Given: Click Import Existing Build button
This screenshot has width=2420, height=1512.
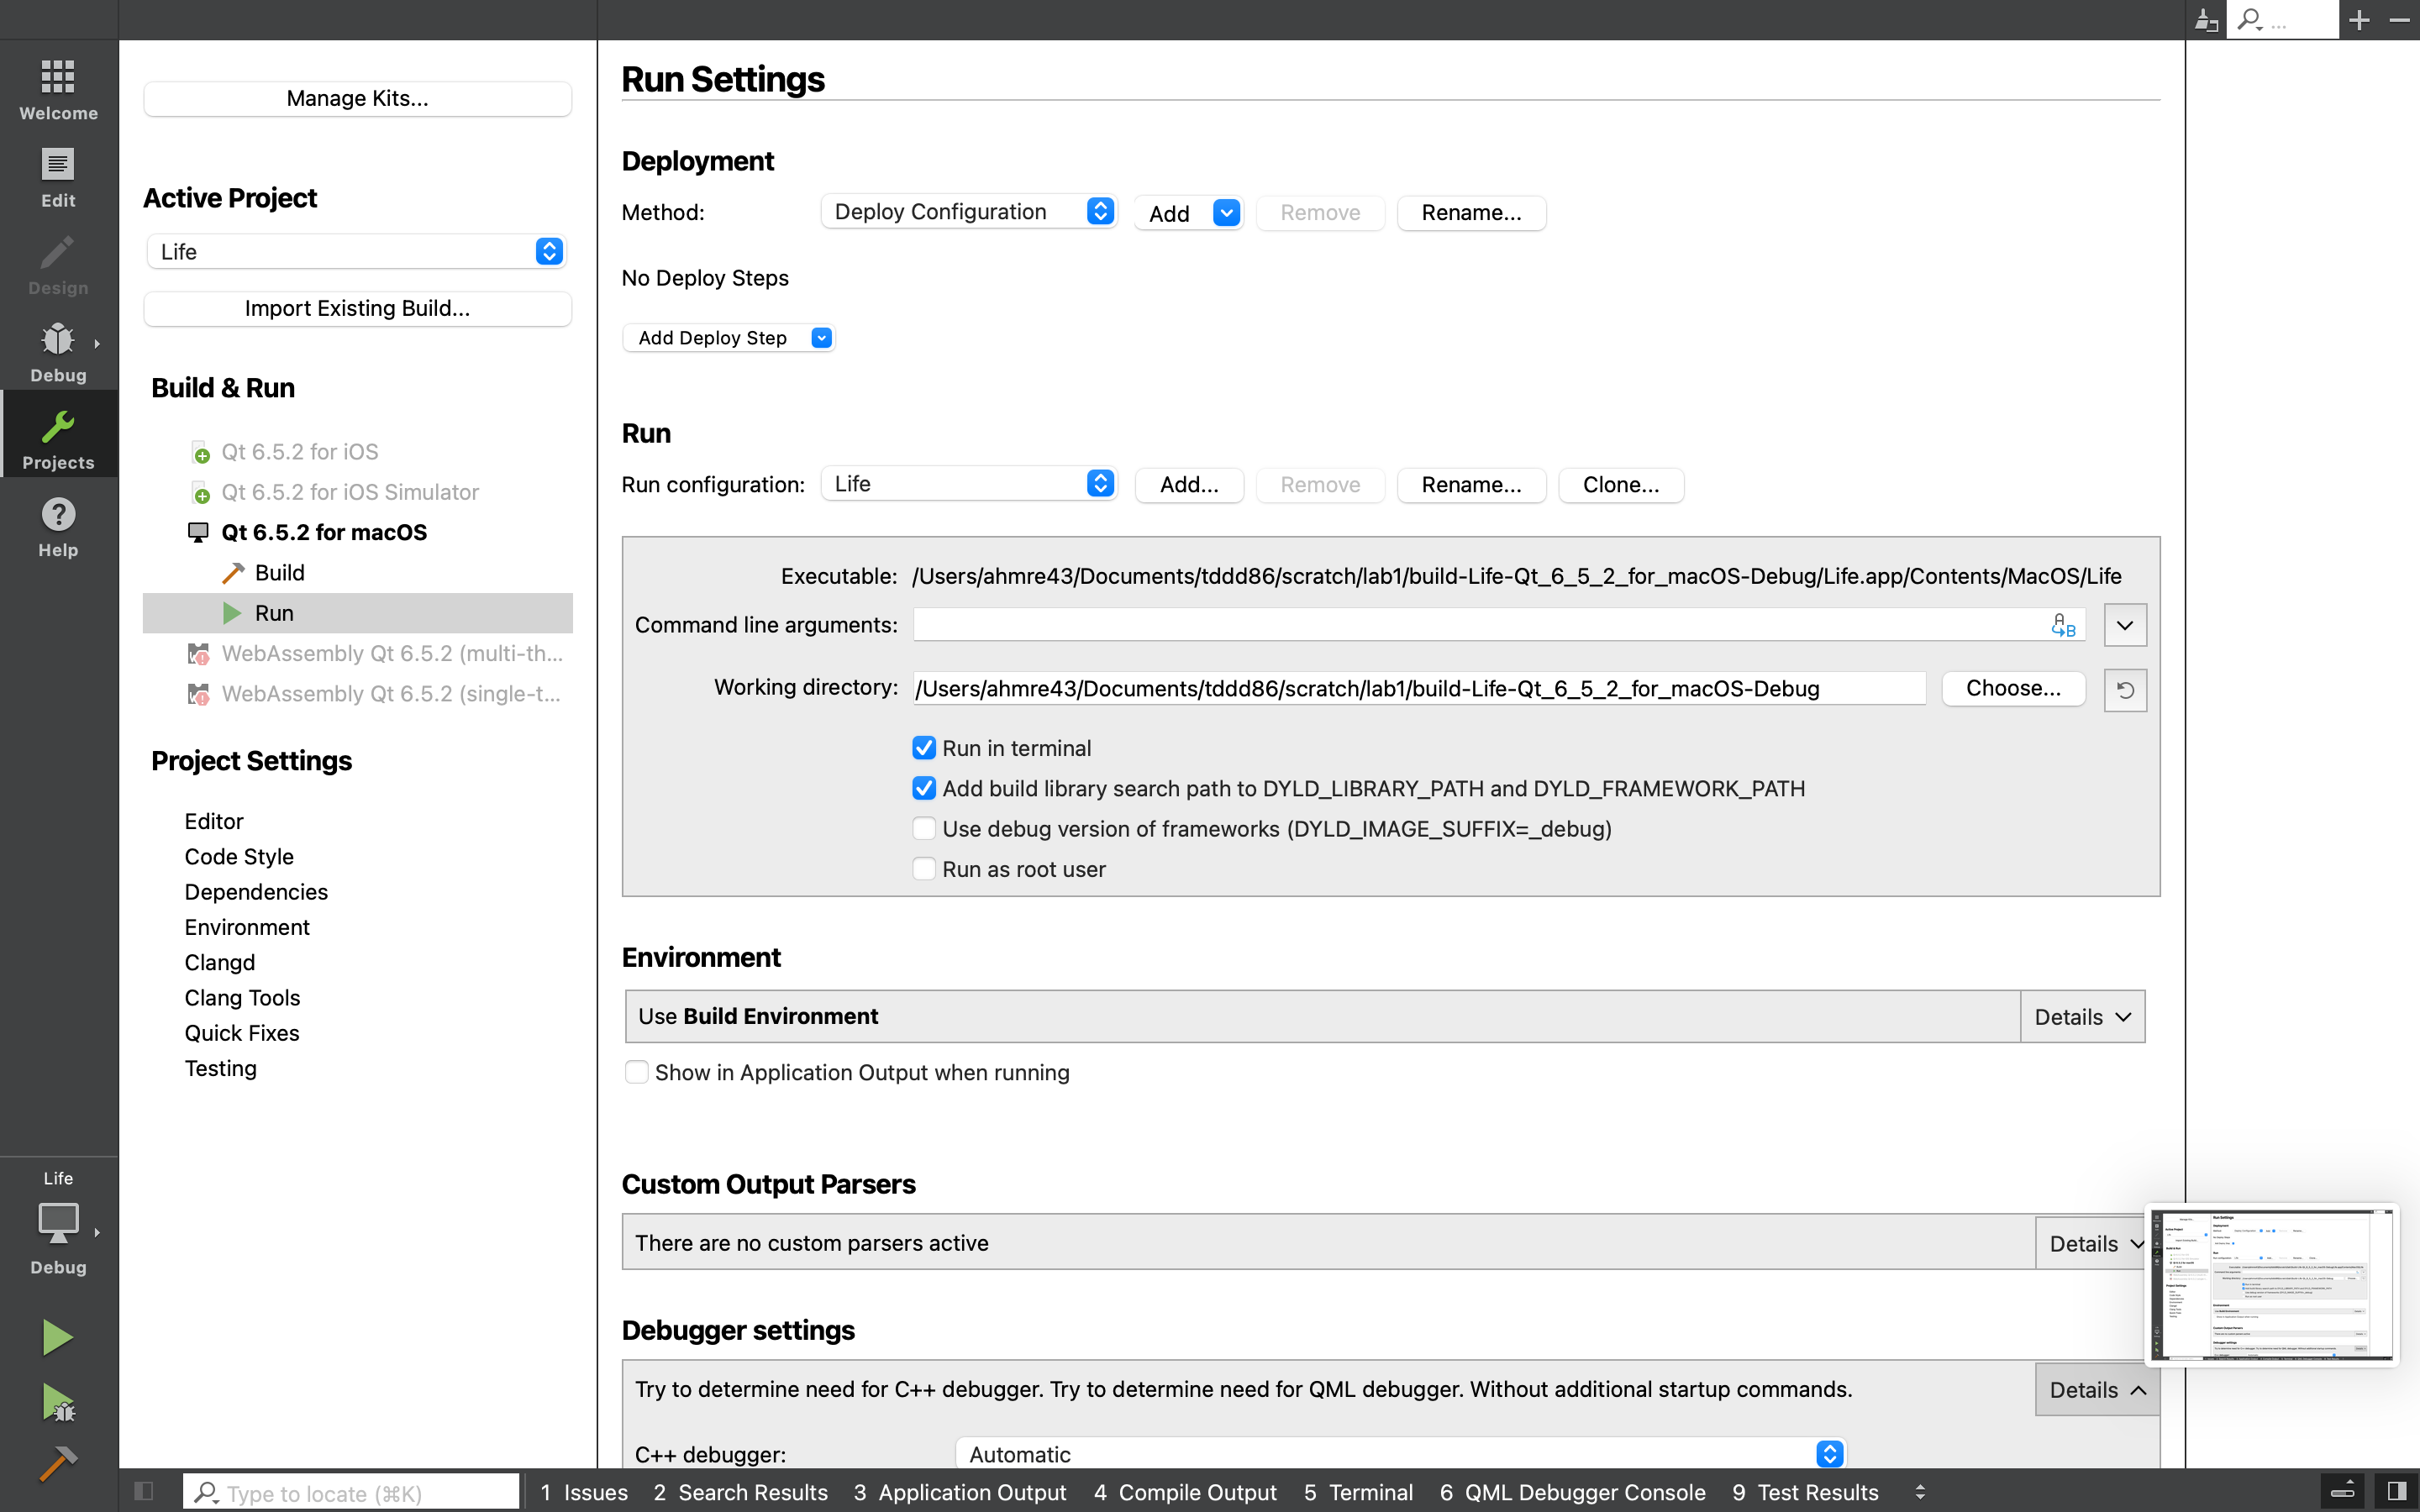Looking at the screenshot, I should (x=357, y=308).
